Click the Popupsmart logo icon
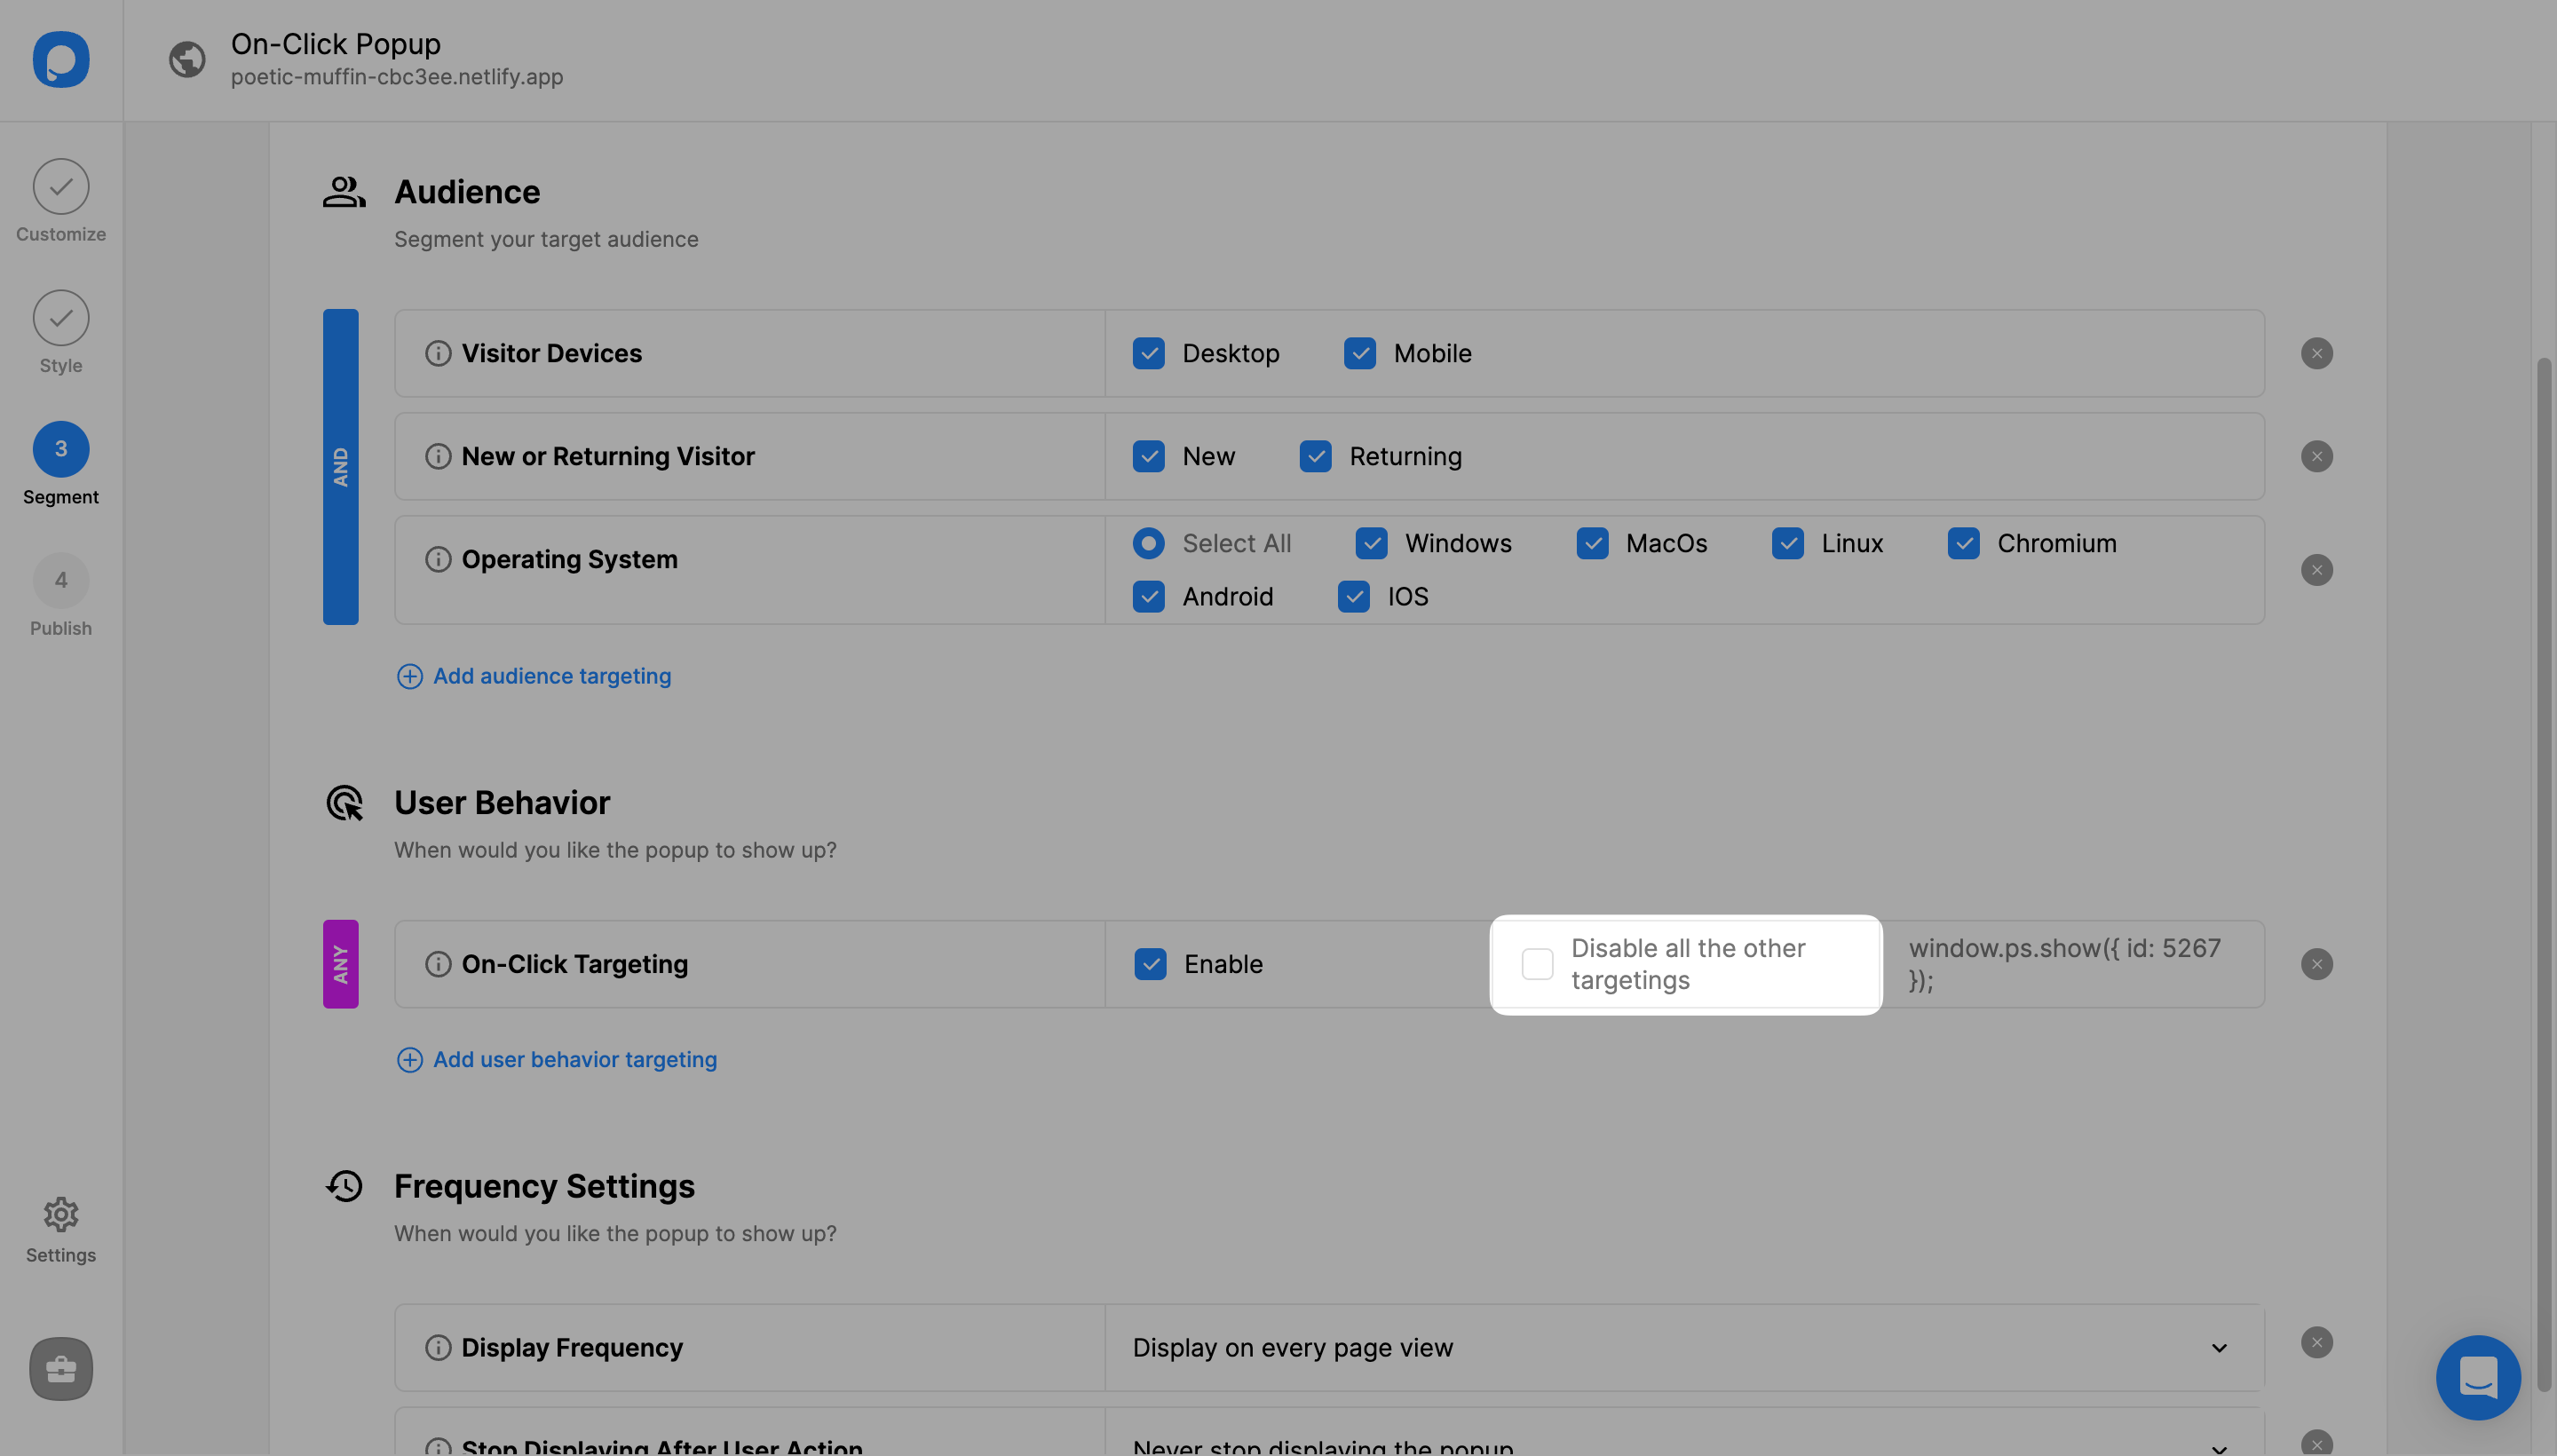This screenshot has height=1456, width=2557. click(x=61, y=59)
